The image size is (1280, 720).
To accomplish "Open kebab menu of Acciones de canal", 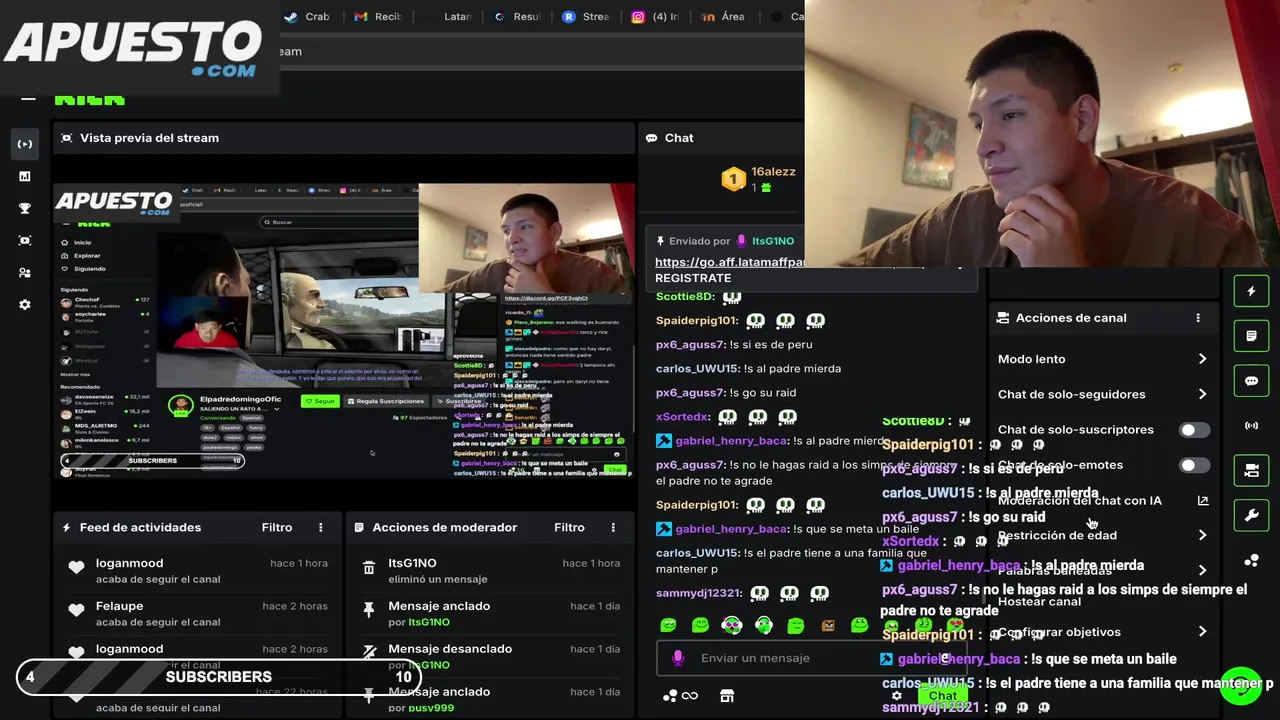I will click(x=1198, y=318).
